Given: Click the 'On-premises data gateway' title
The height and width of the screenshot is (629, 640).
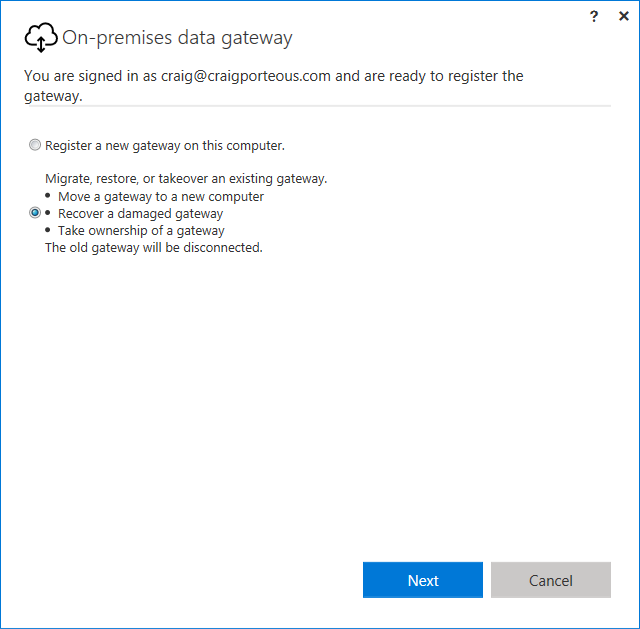Looking at the screenshot, I should (x=177, y=38).
